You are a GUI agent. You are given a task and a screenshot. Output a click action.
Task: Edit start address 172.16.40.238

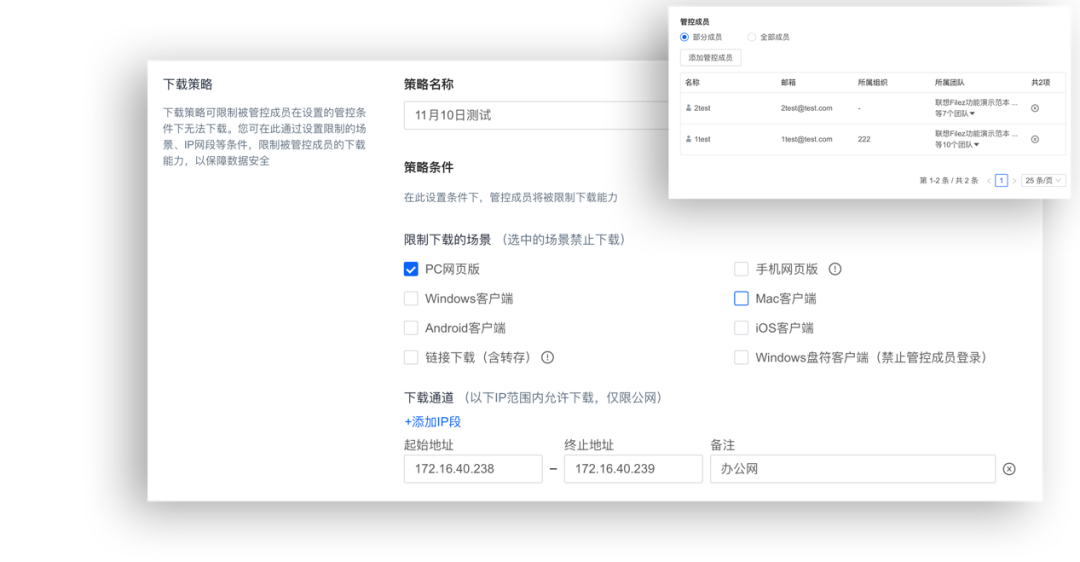click(473, 469)
